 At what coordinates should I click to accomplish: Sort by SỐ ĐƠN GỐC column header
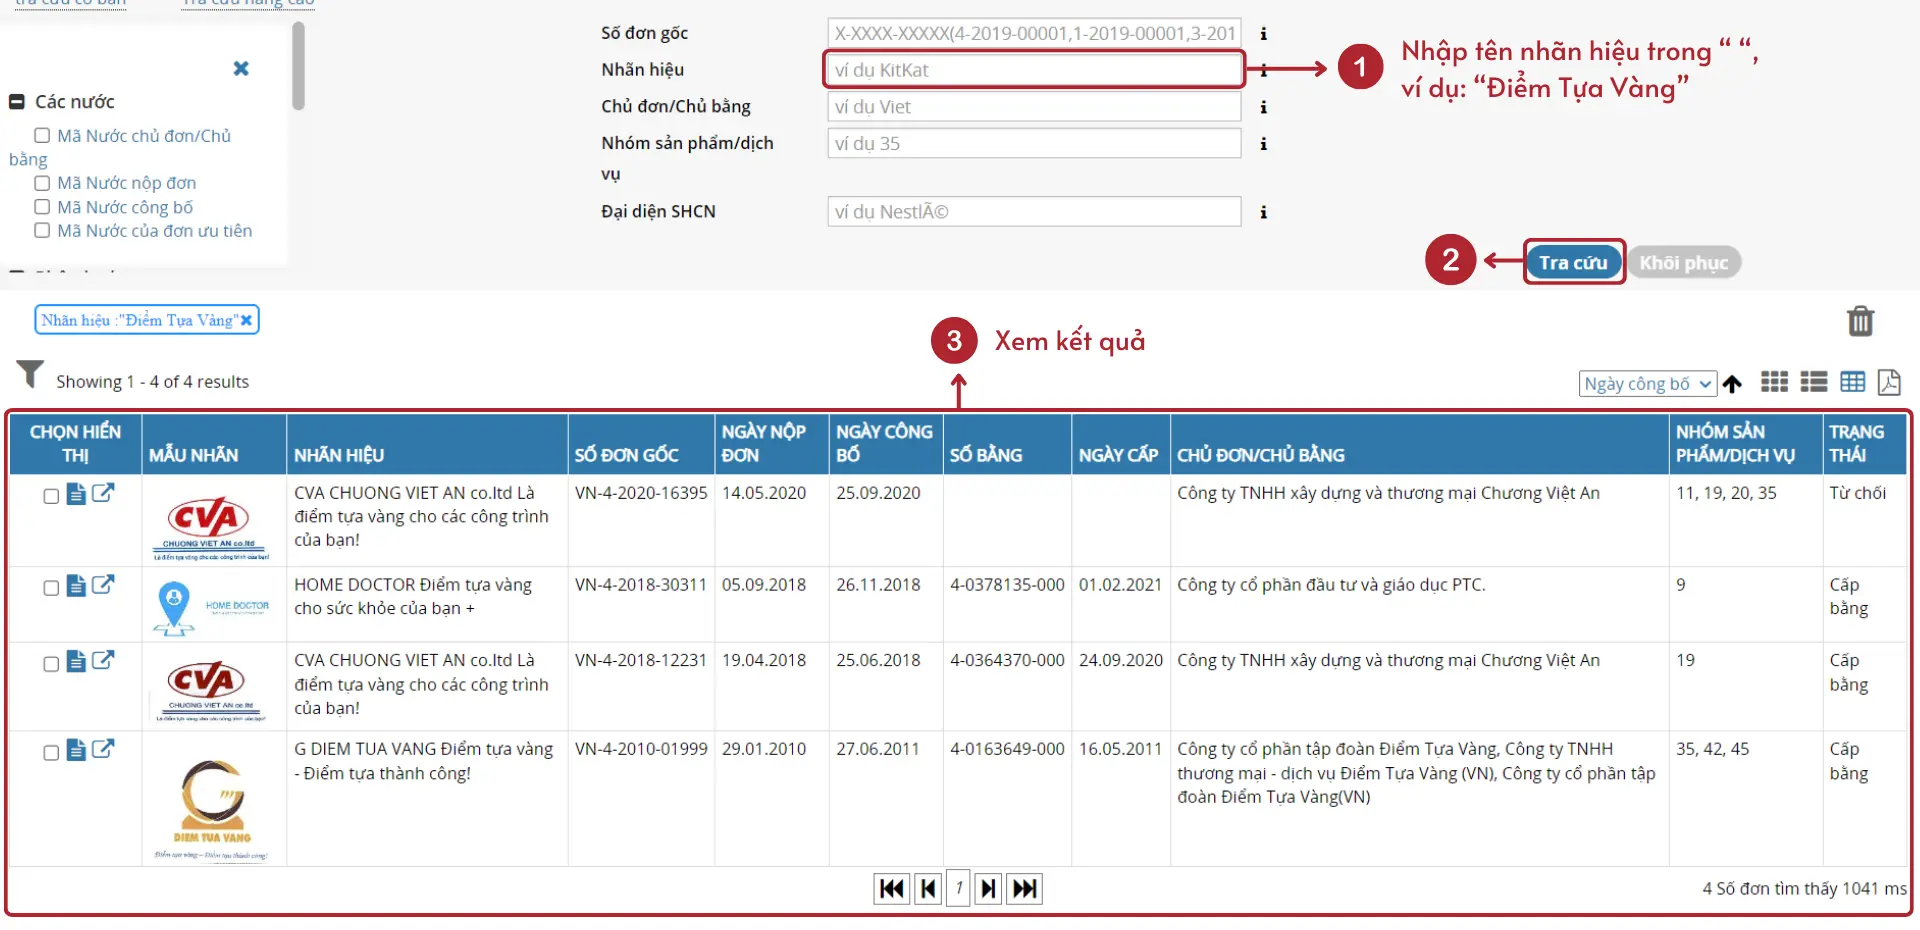point(626,455)
